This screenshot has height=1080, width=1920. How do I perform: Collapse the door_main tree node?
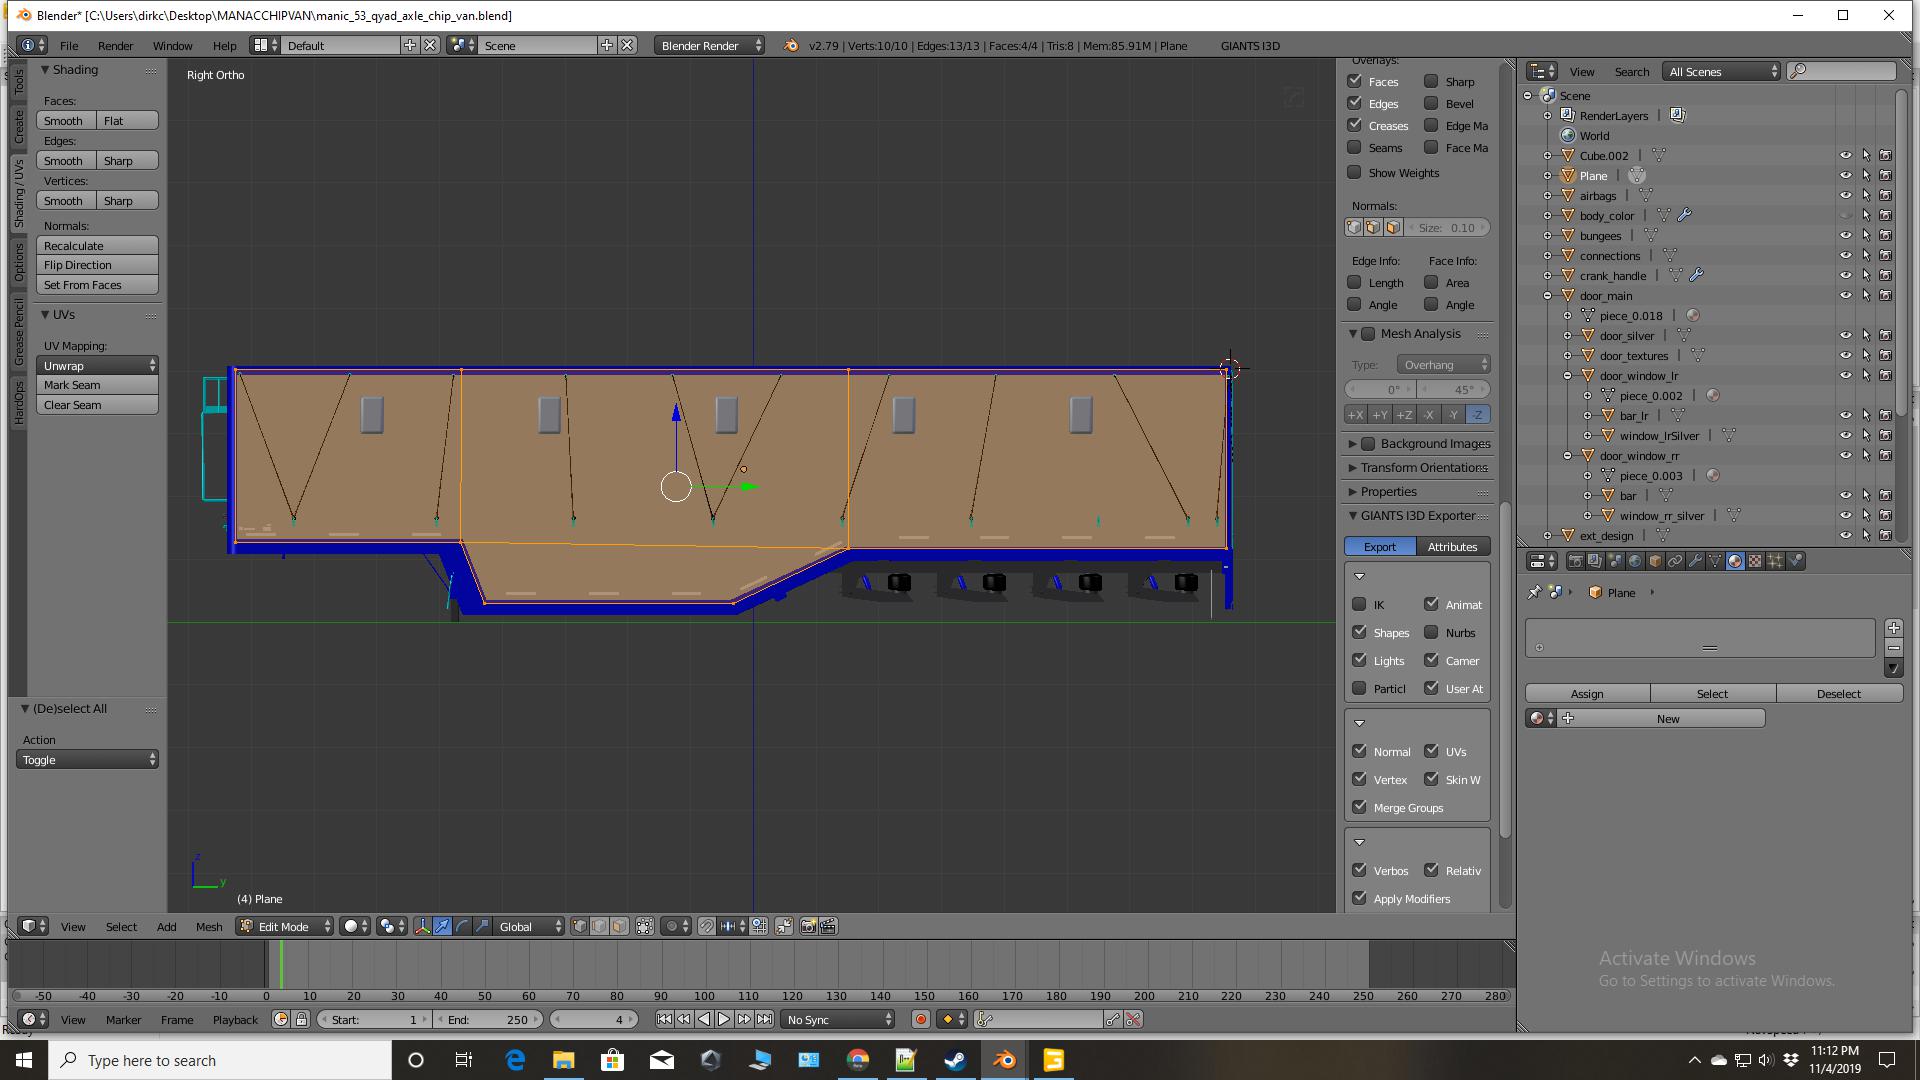tap(1548, 296)
